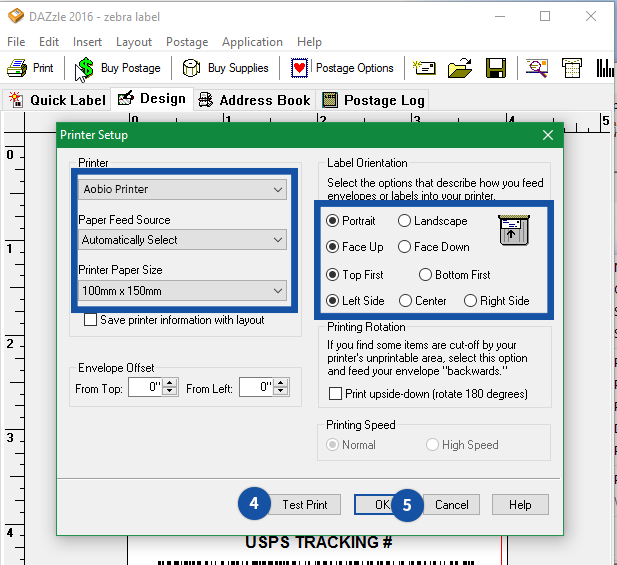Click the magnifier print preview icon

point(537,68)
